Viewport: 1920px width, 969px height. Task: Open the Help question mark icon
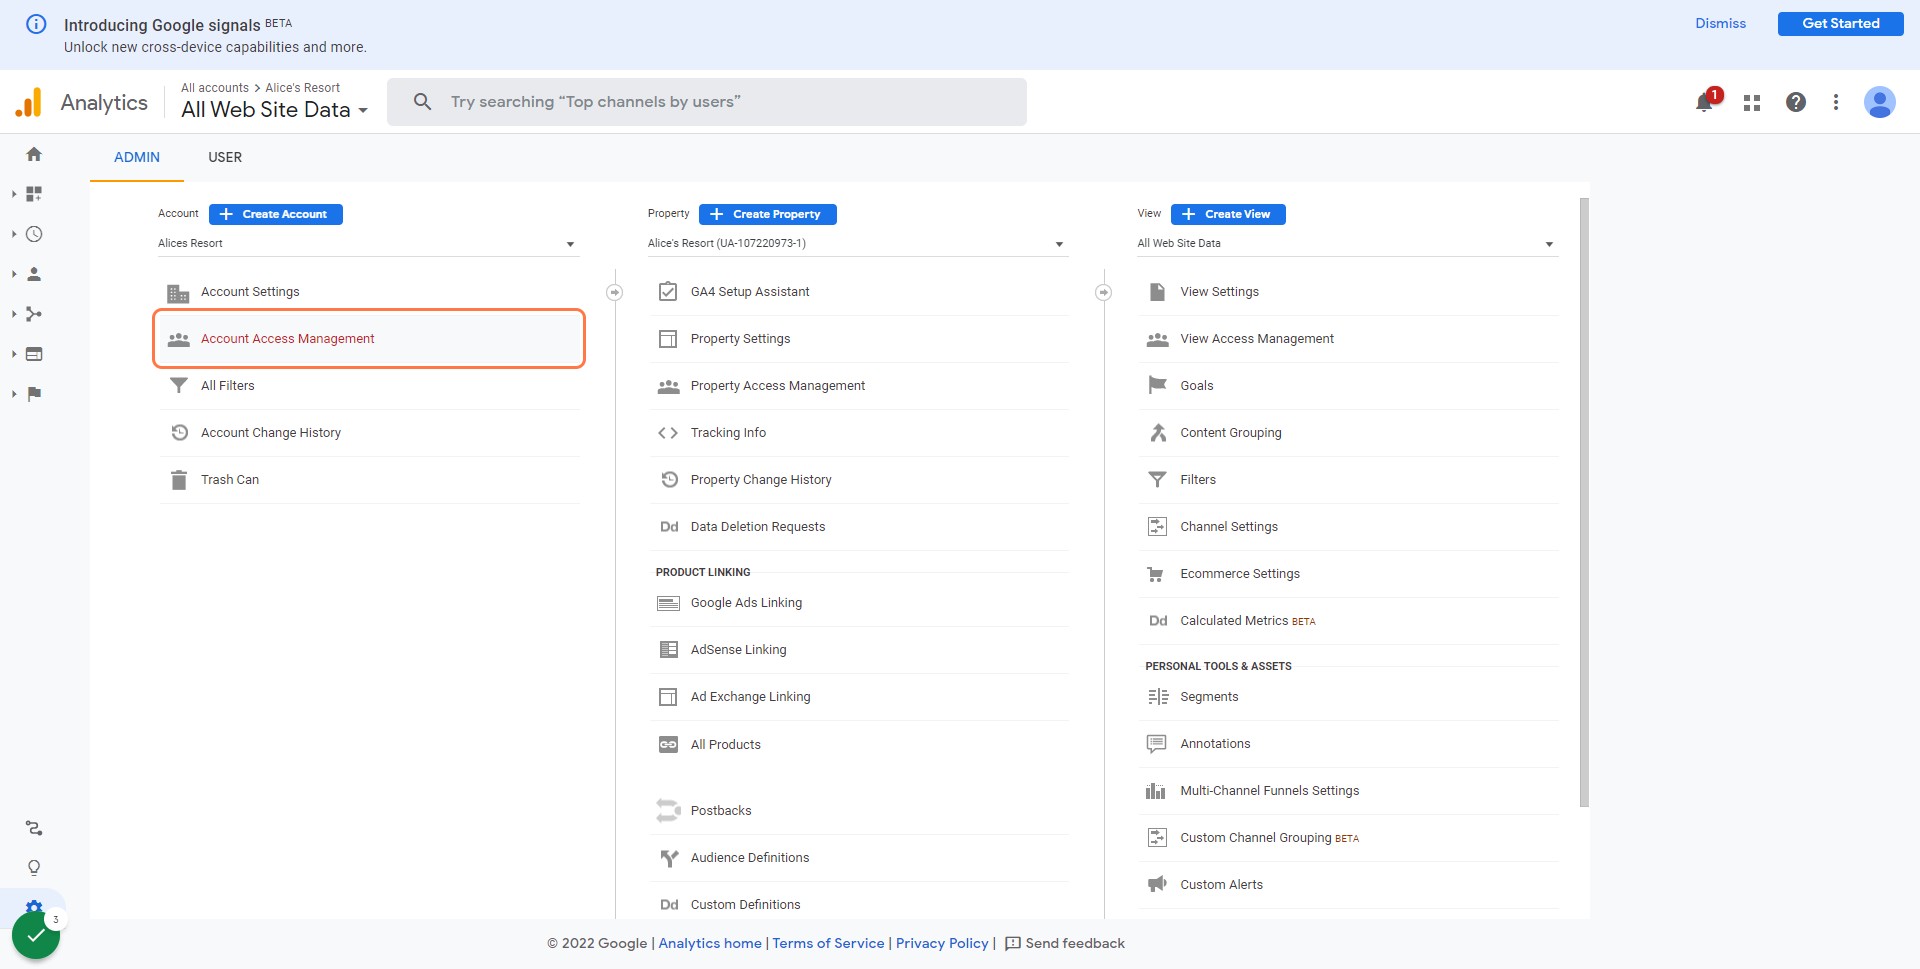pos(1796,102)
